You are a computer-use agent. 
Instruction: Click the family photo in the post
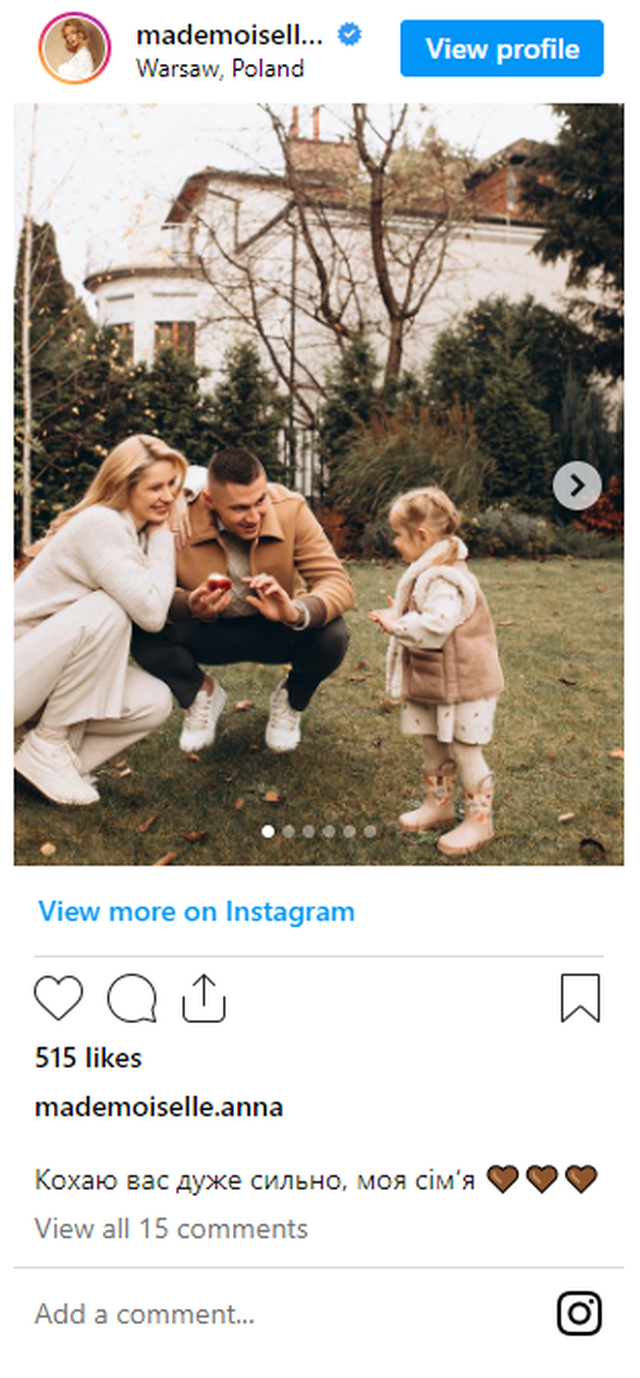[x=319, y=484]
